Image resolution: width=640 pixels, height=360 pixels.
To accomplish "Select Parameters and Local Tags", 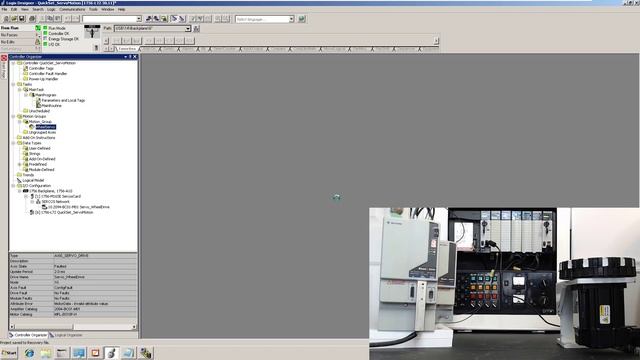I will pos(63,100).
